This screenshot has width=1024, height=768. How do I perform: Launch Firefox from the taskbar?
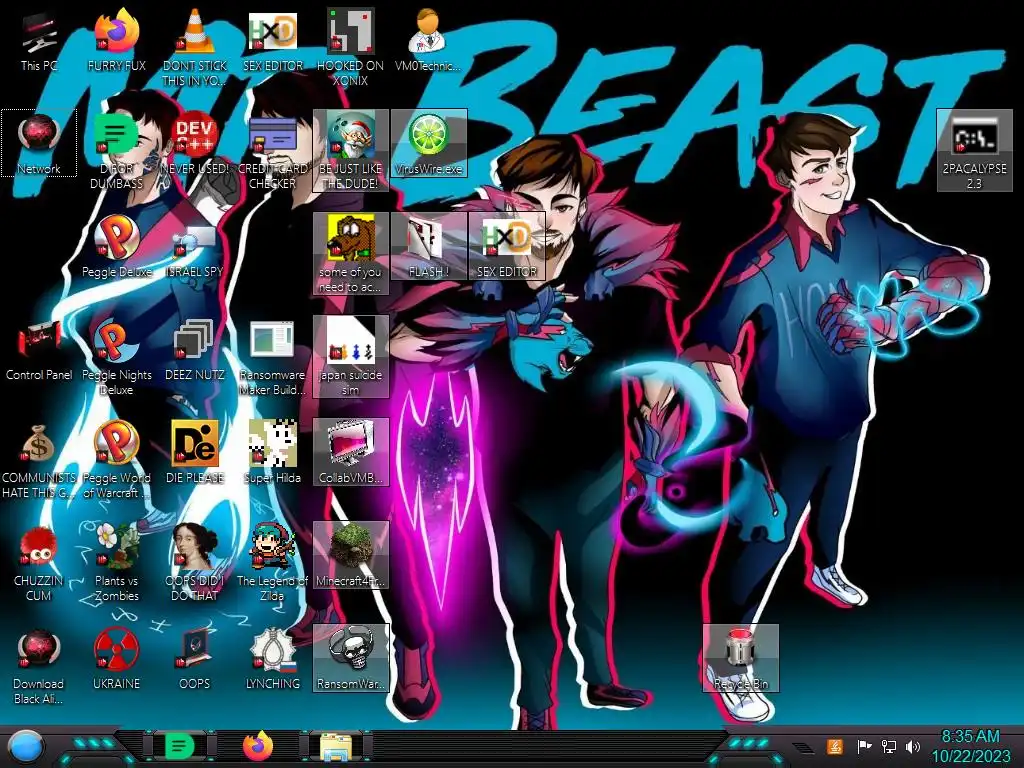(x=258, y=746)
